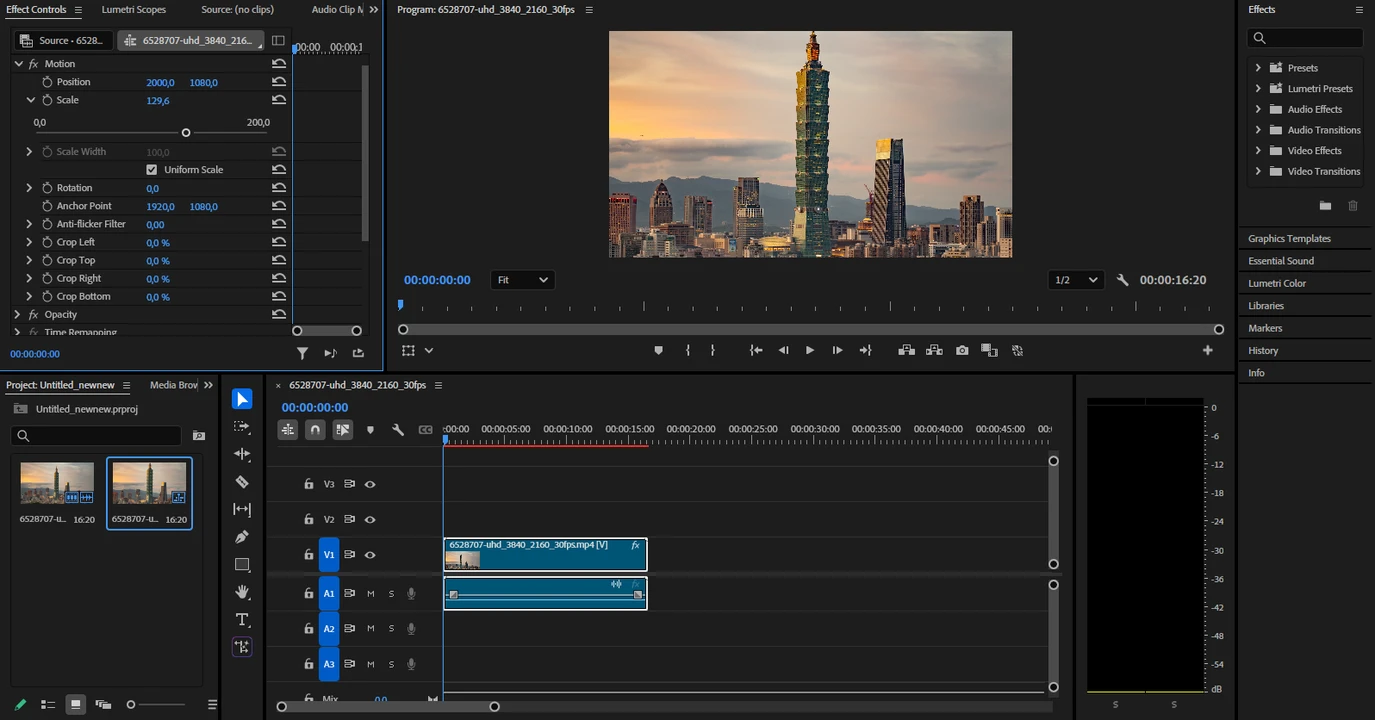This screenshot has height=720, width=1375.
Task: Open the Media Browser tab
Action: [x=174, y=385]
